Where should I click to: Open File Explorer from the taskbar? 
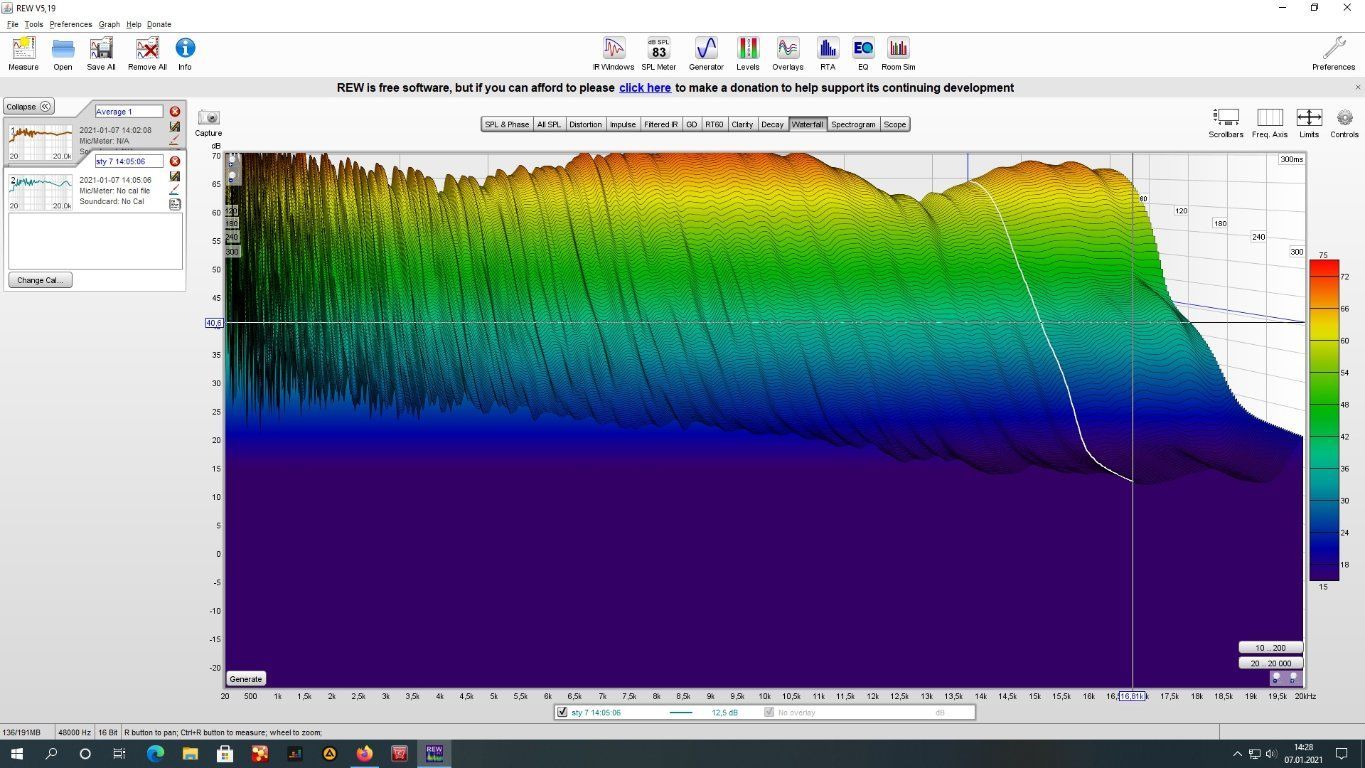(x=190, y=753)
